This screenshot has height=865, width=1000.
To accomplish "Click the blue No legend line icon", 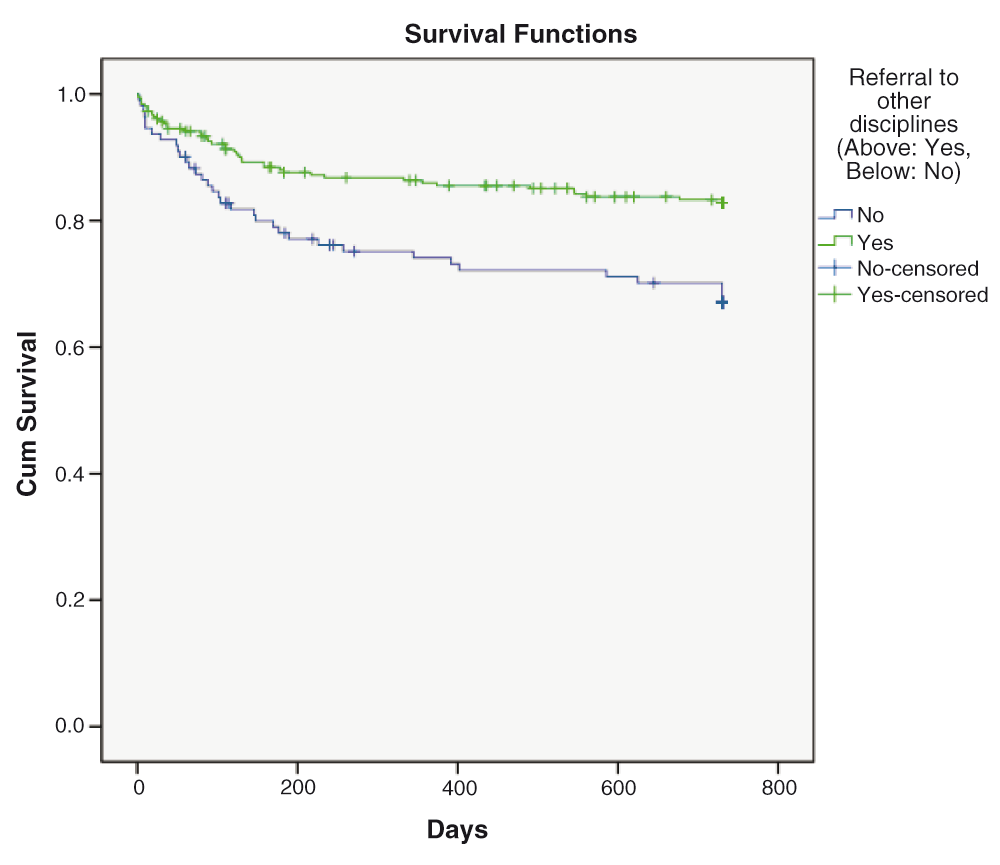I will click(x=835, y=214).
